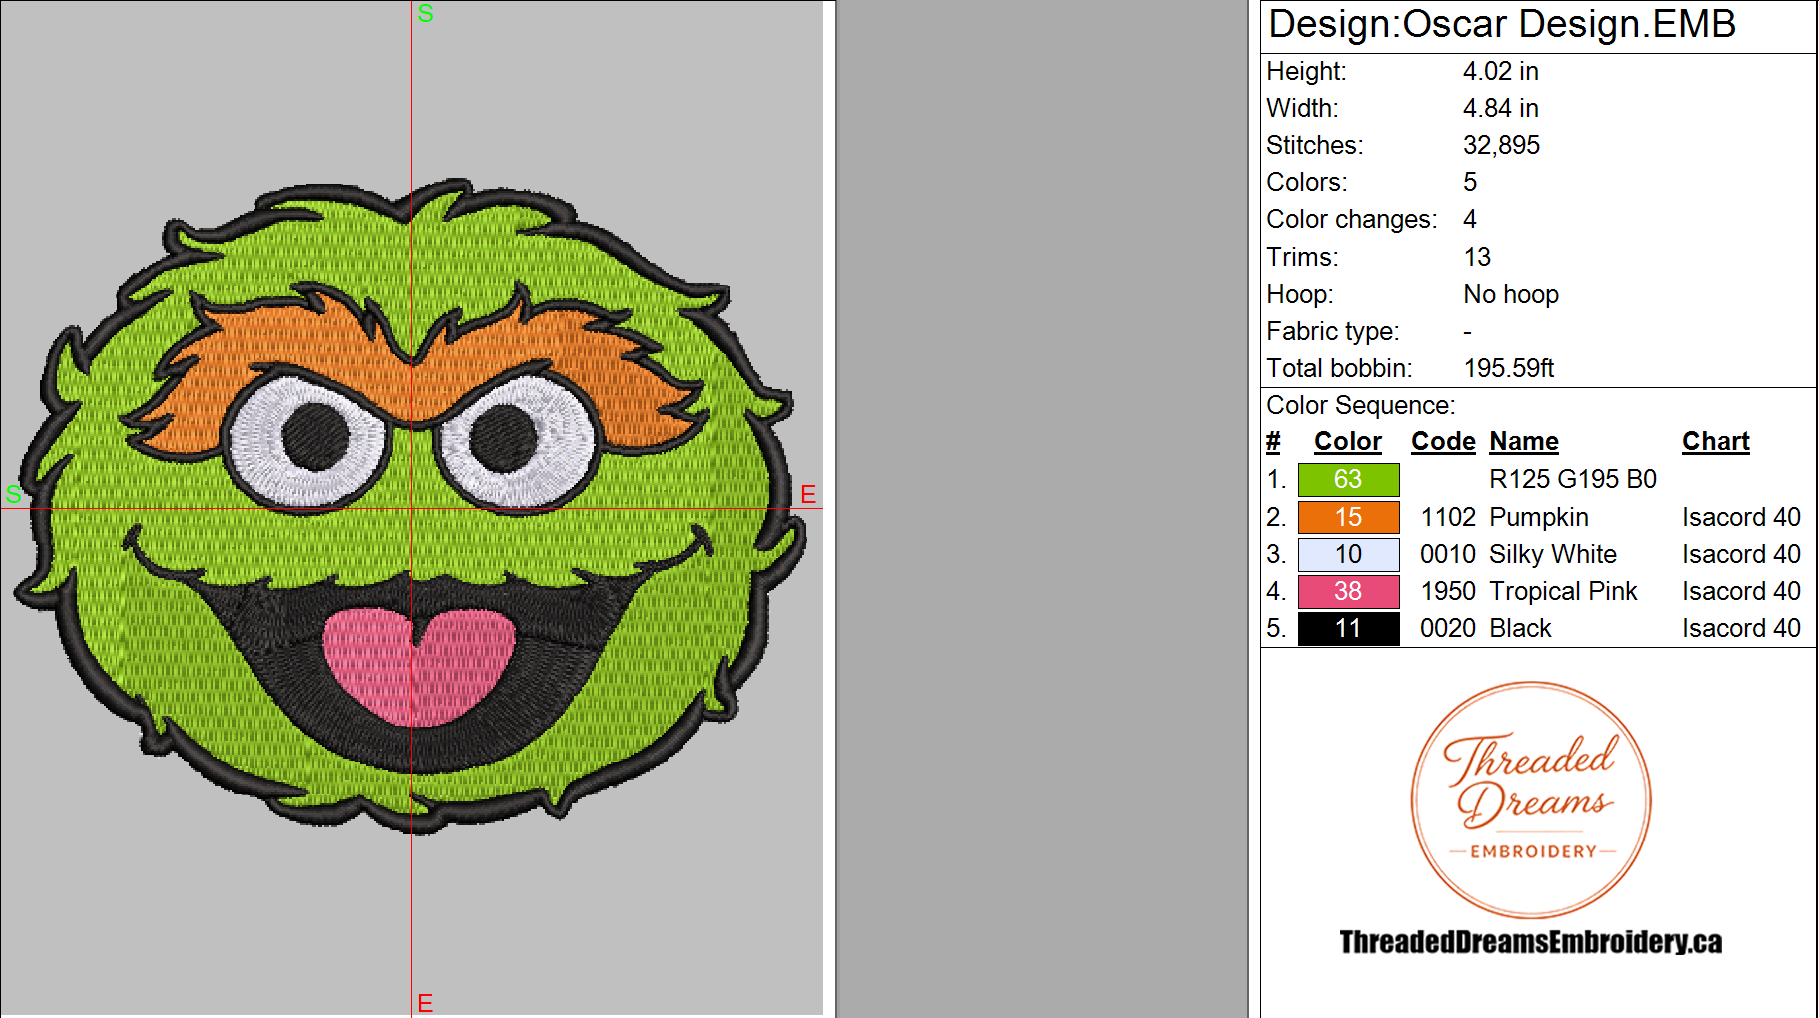The height and width of the screenshot is (1018, 1819).
Task: Click the green color swatch numbered 63
Action: 1348,480
